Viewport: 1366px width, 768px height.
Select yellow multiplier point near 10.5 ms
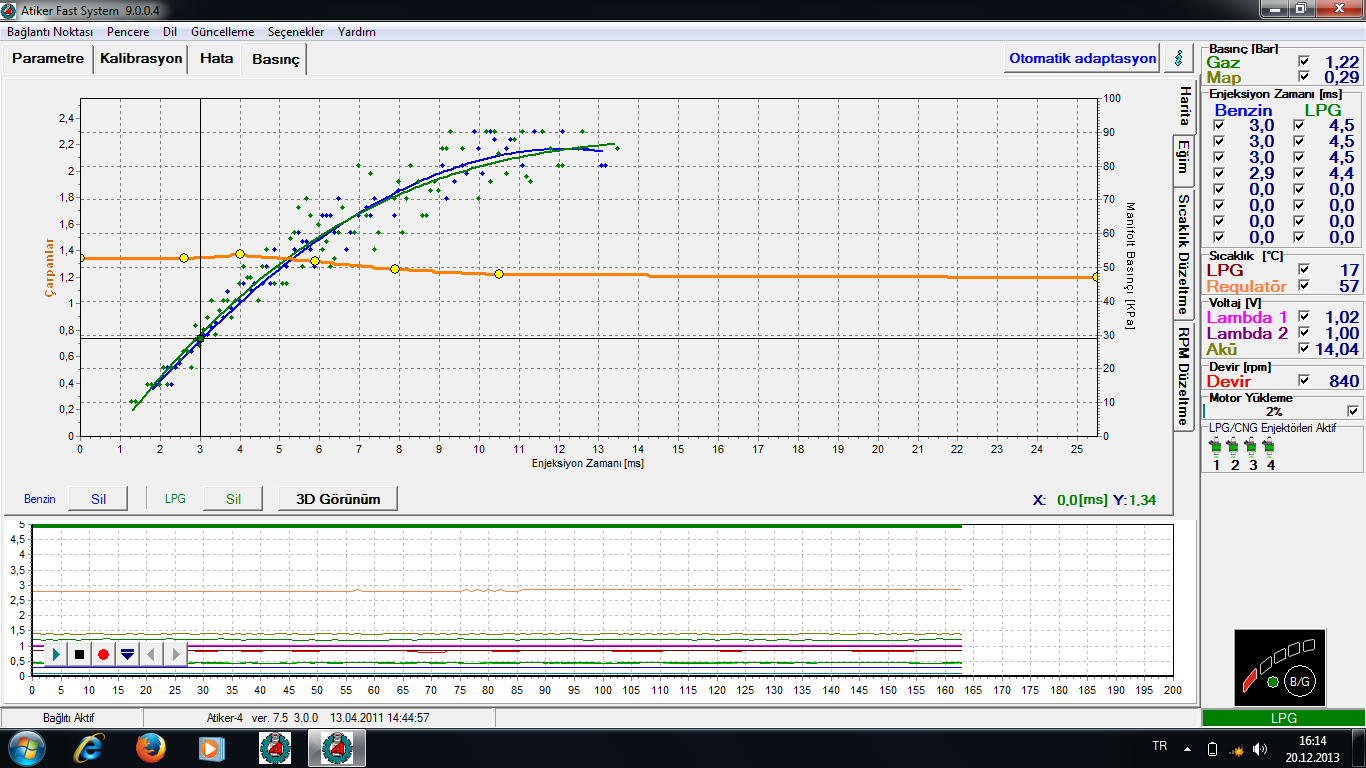click(x=499, y=274)
